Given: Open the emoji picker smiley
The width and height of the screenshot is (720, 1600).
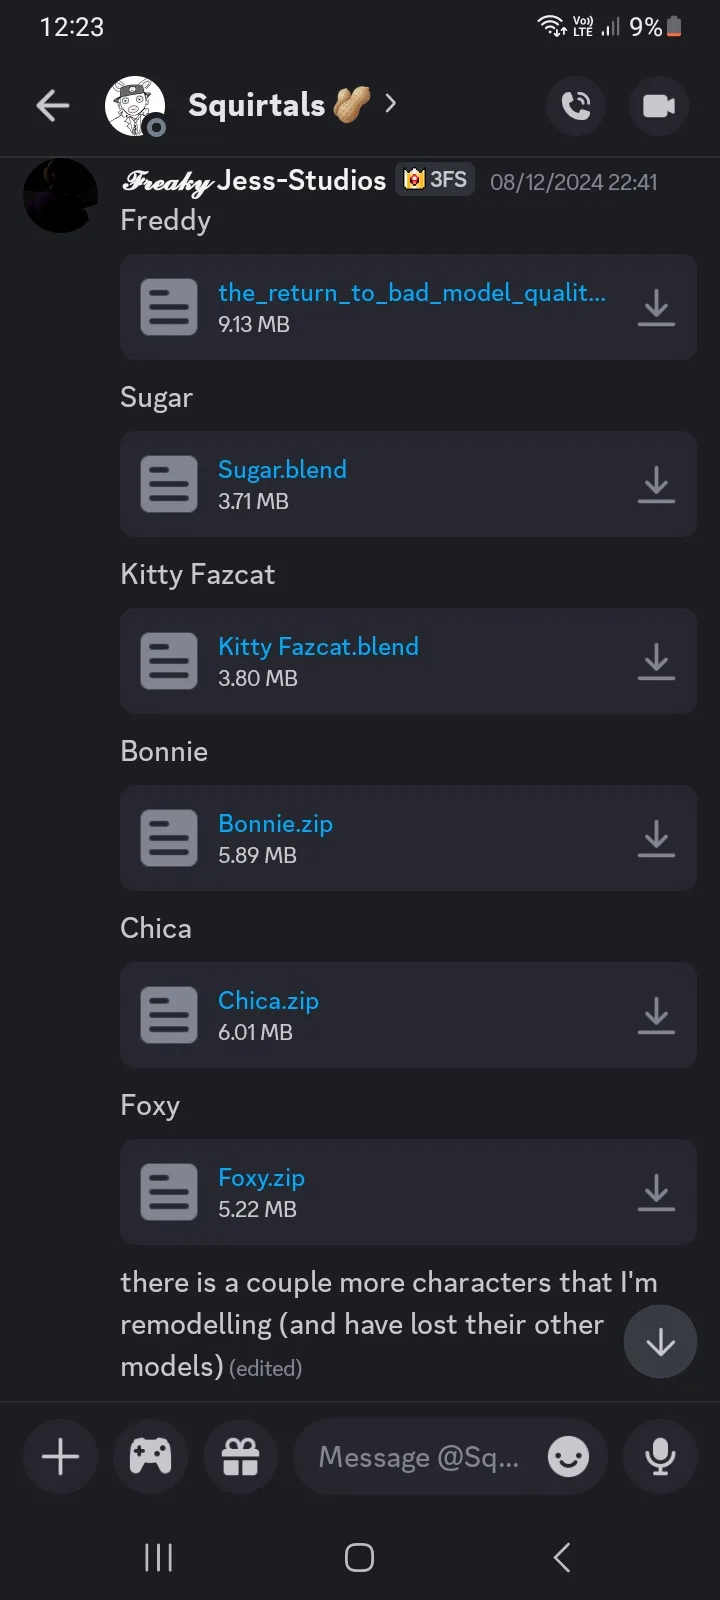Looking at the screenshot, I should tap(568, 1457).
